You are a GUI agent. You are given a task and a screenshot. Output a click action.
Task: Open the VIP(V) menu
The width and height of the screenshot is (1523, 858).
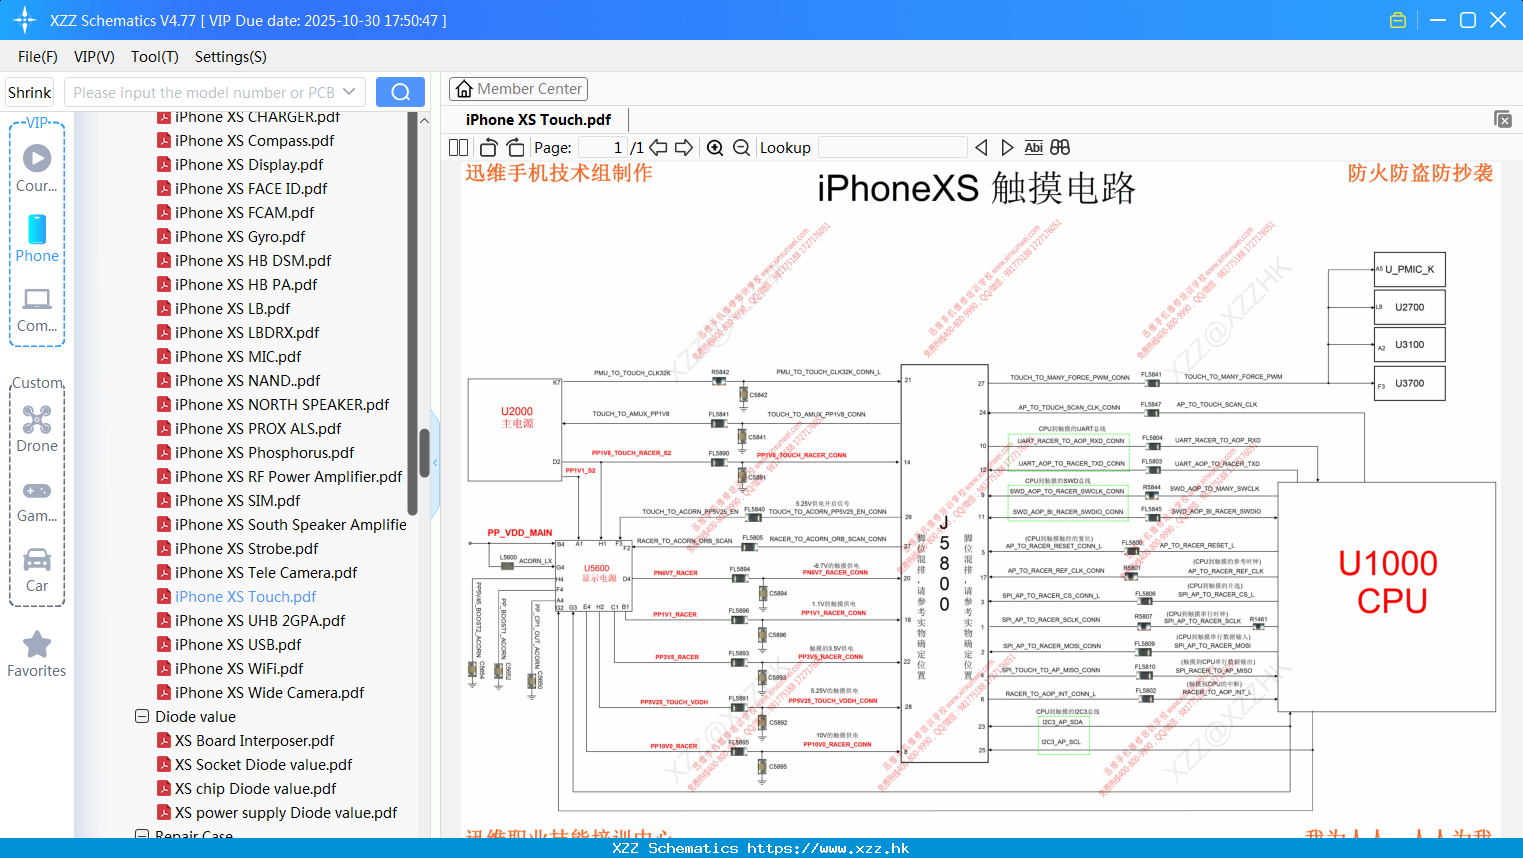[94, 57]
